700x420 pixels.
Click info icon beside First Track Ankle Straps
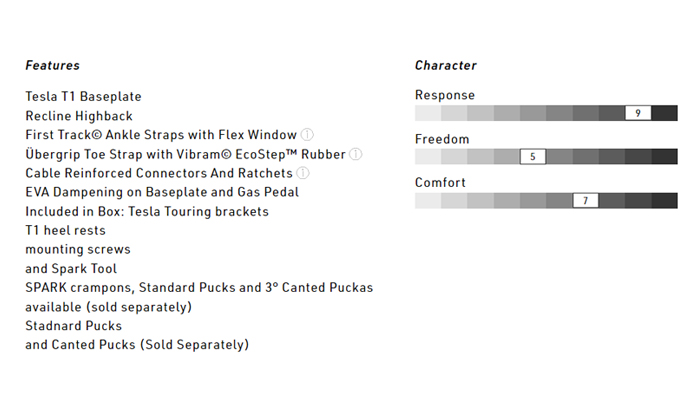pyautogui.click(x=308, y=135)
